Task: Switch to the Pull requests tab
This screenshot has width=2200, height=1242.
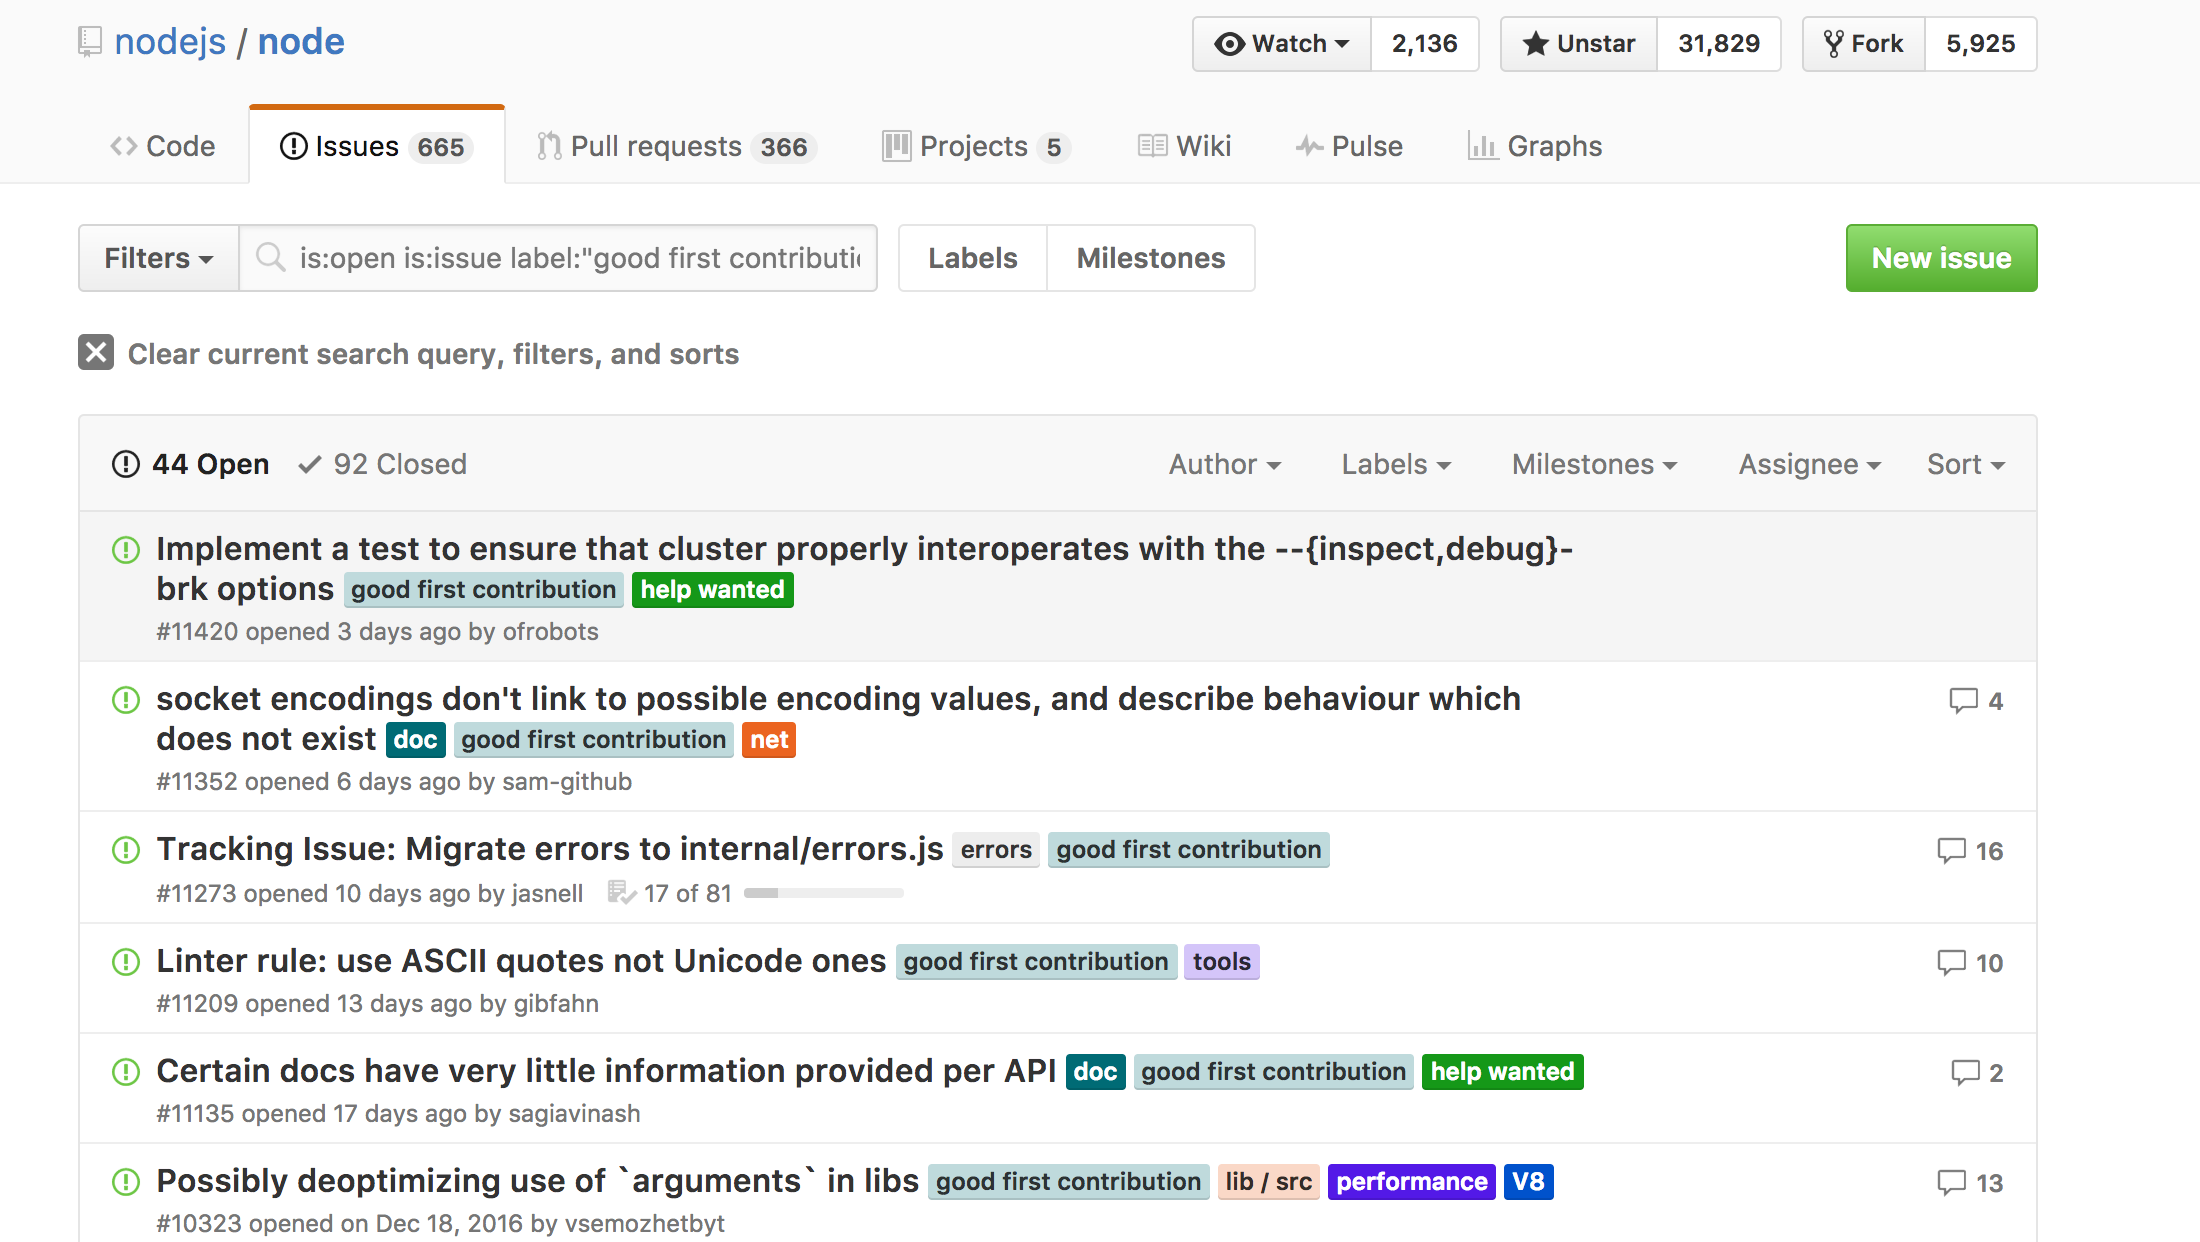Action: [x=676, y=146]
